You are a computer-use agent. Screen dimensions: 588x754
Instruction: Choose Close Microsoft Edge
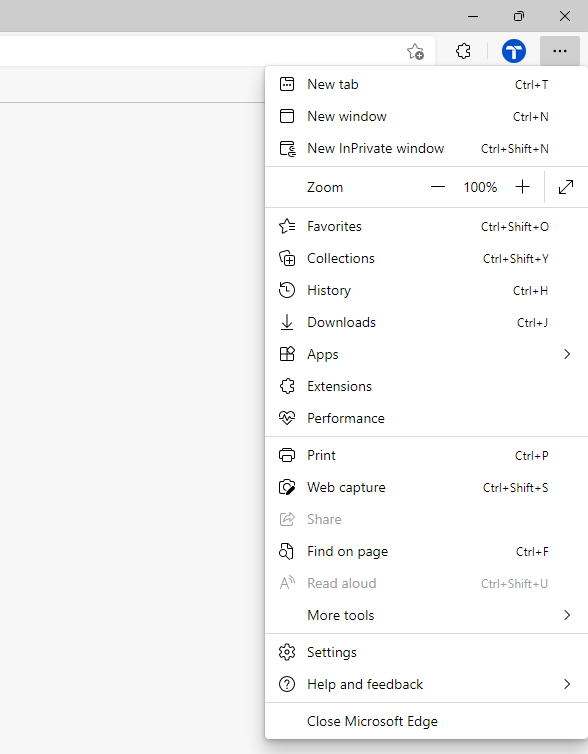point(426,721)
